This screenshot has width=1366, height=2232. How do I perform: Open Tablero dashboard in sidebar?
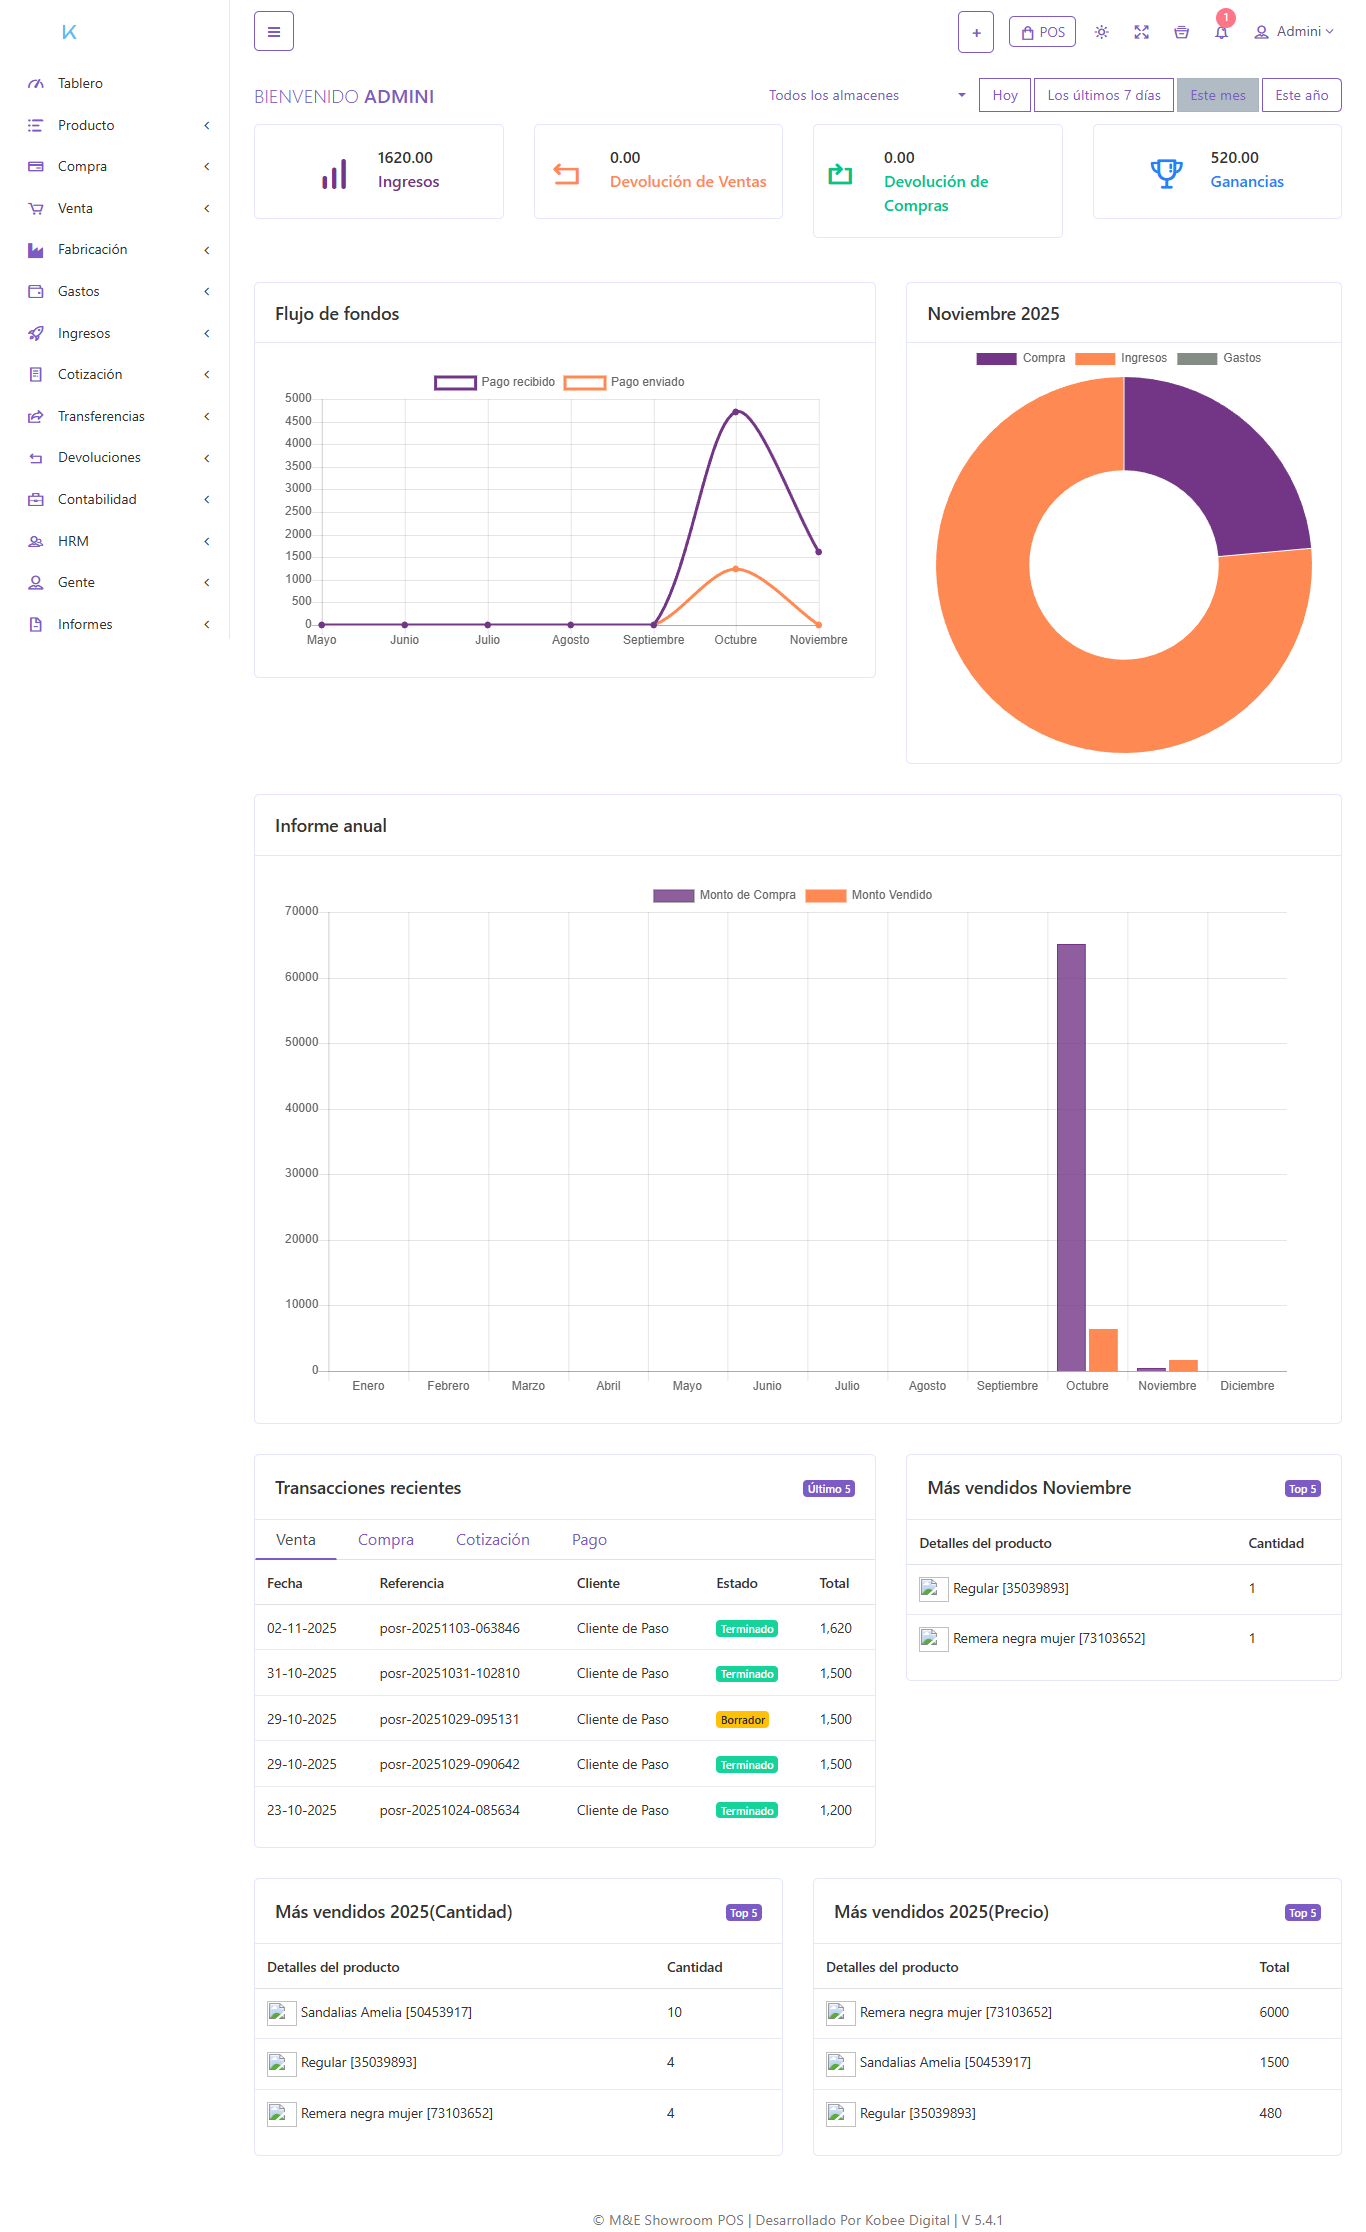click(80, 84)
